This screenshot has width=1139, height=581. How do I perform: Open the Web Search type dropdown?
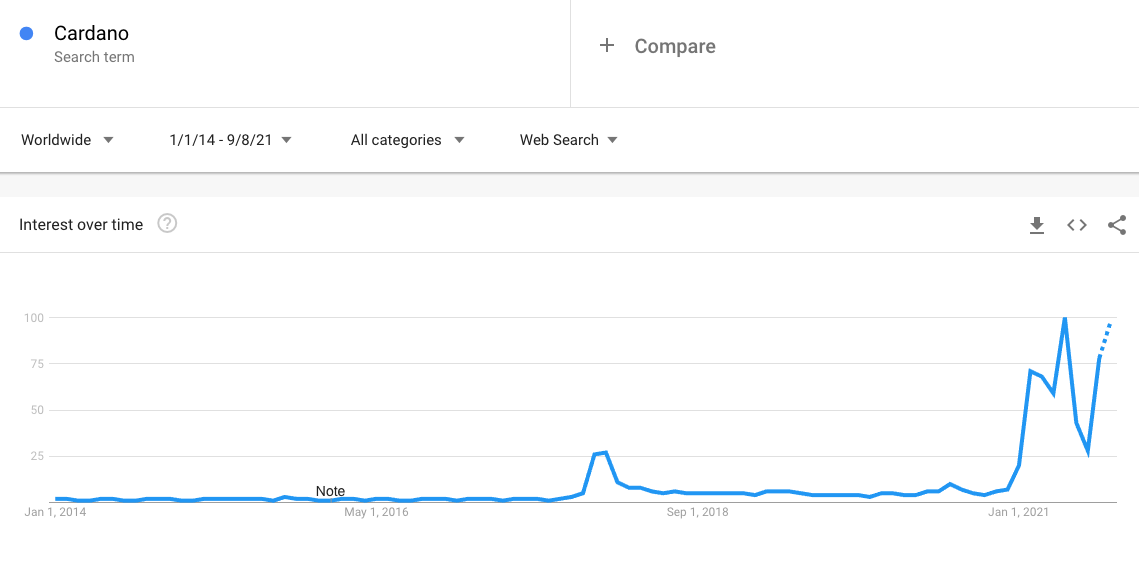pyautogui.click(x=568, y=140)
